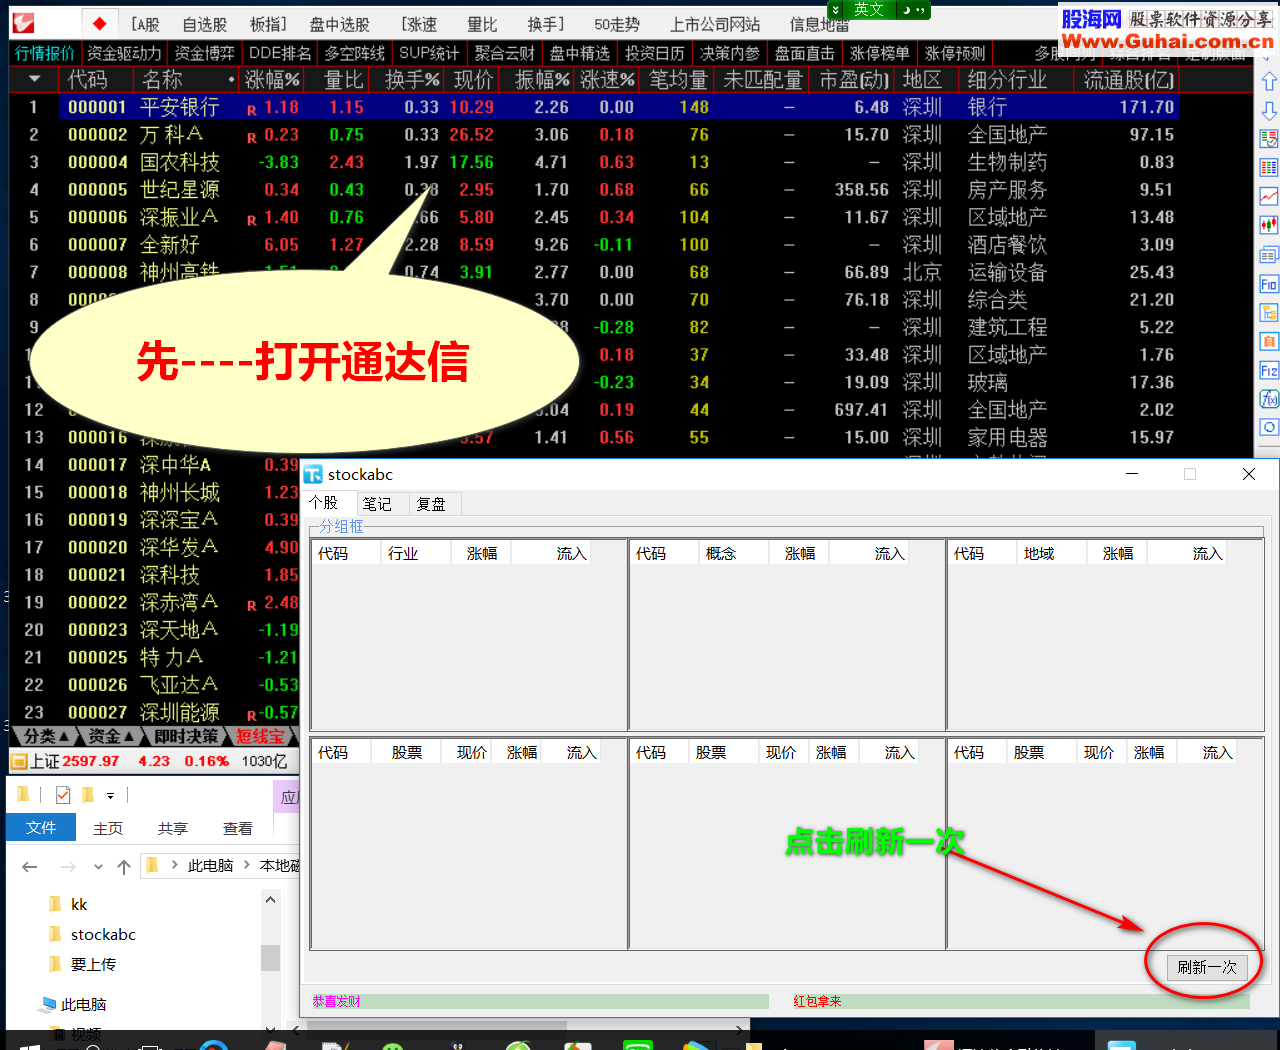Open the f(x) formula icon in right sidebar
Image resolution: width=1280 pixels, height=1050 pixels.
tap(1269, 399)
